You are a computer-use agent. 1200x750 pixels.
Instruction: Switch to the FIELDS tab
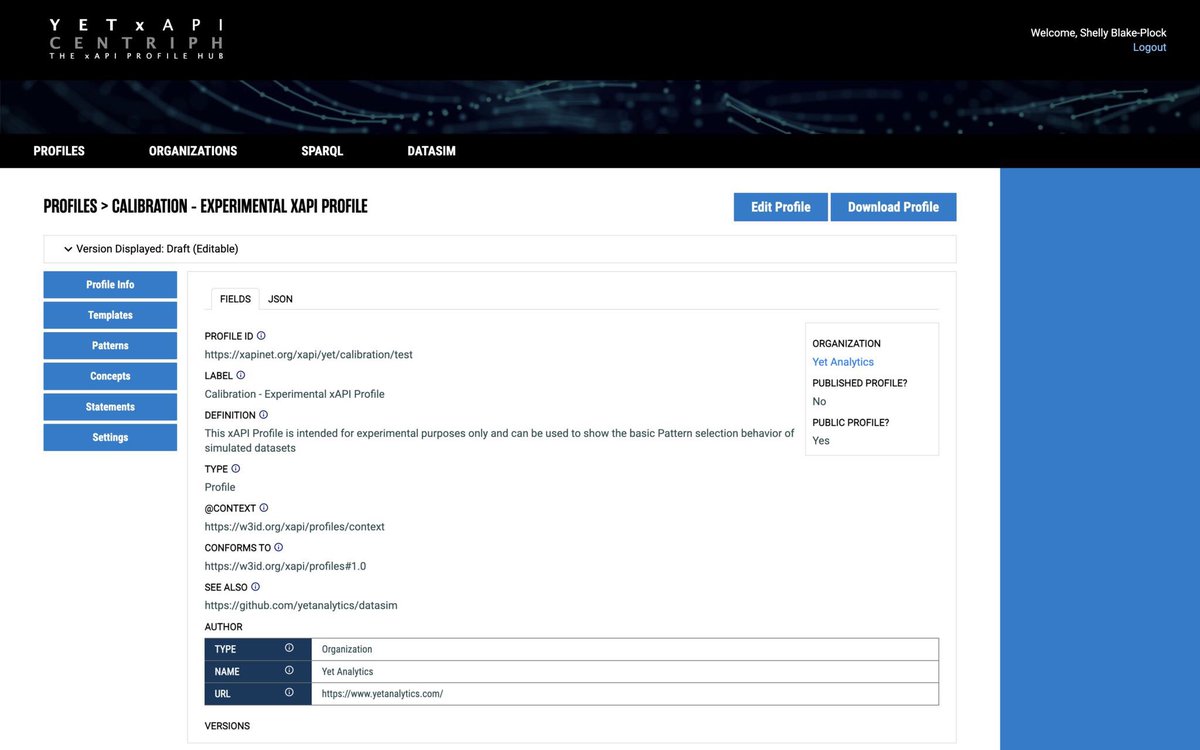235,299
